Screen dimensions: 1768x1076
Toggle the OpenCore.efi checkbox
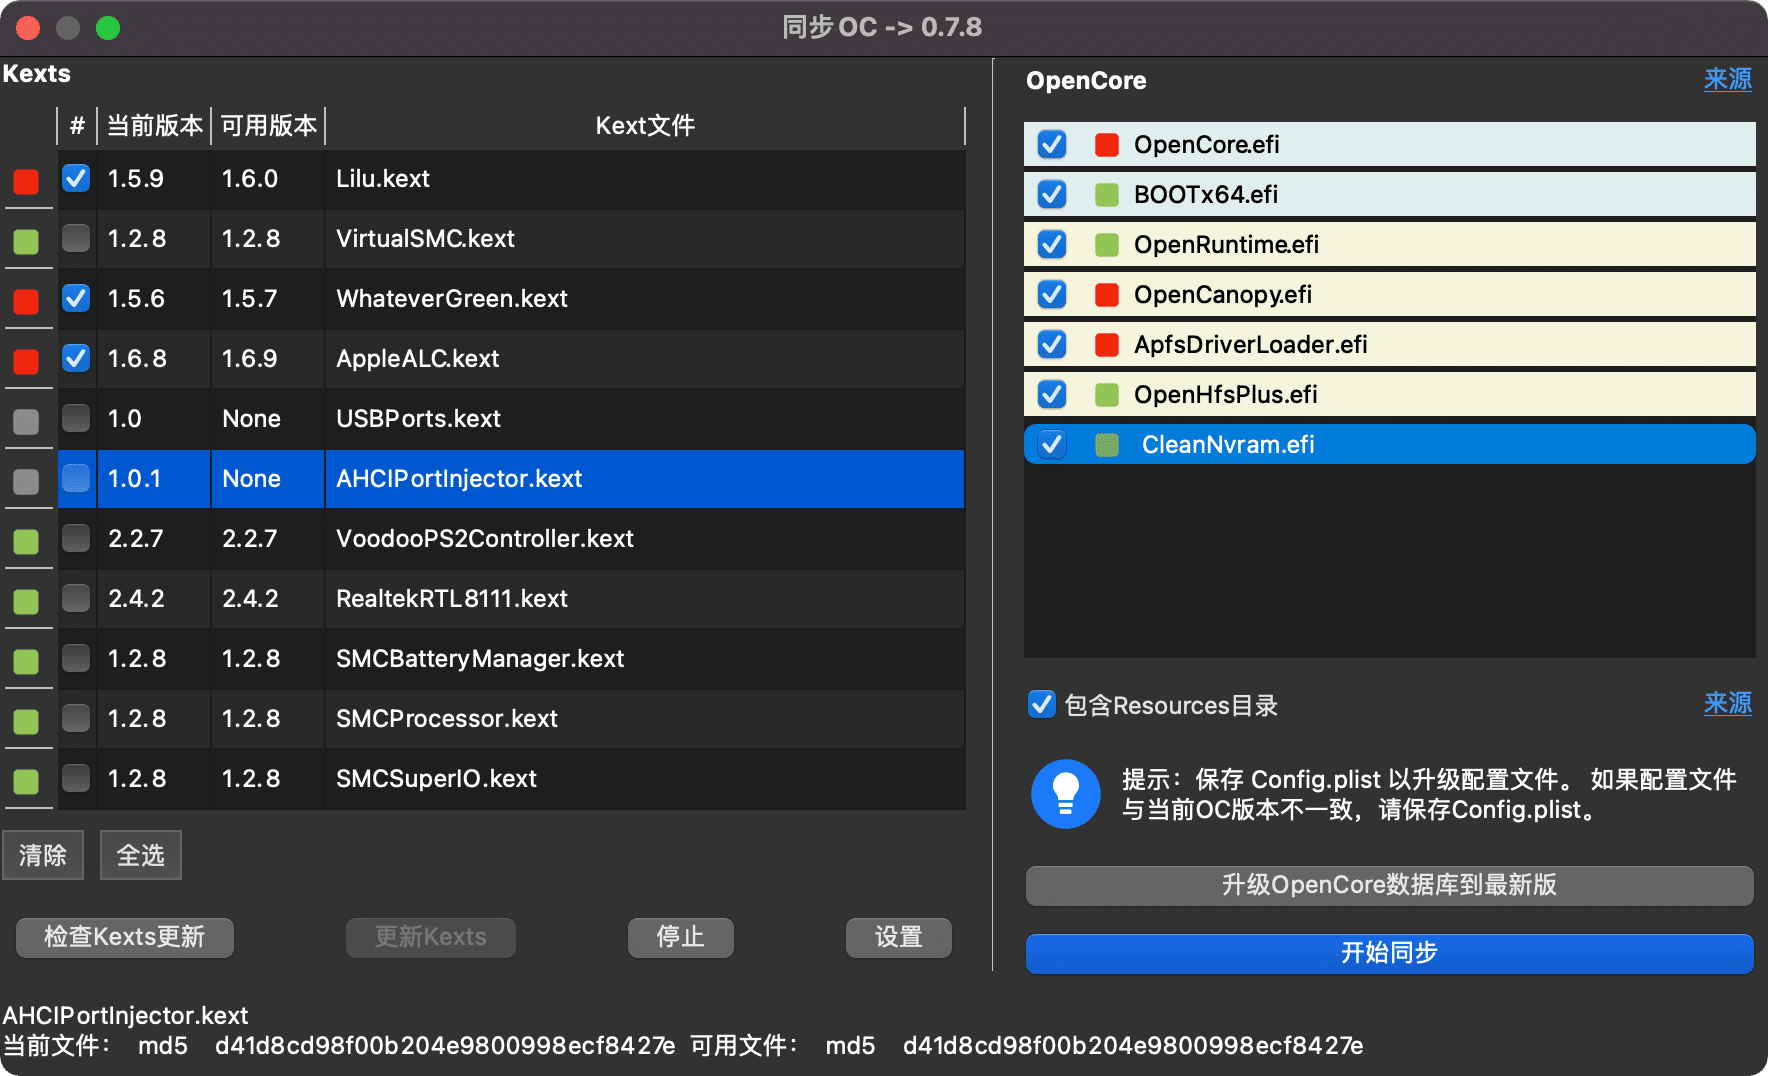[1051, 145]
